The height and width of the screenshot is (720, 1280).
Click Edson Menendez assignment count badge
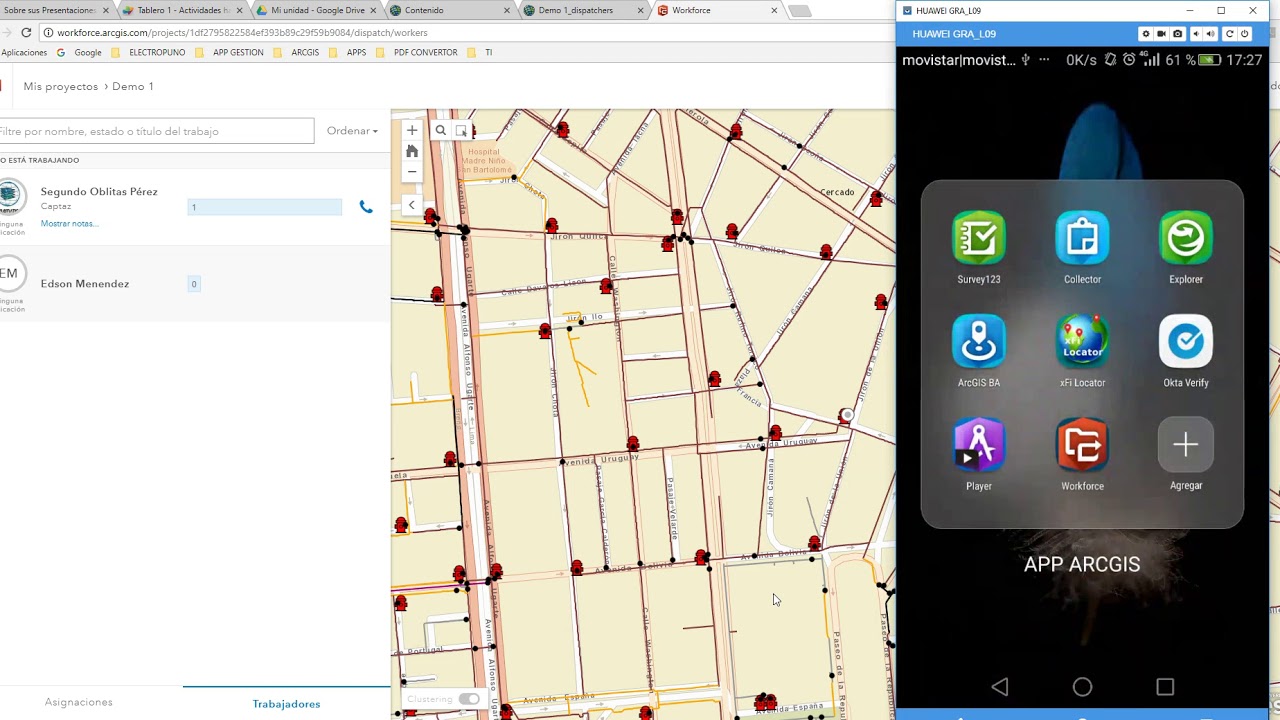(x=194, y=284)
